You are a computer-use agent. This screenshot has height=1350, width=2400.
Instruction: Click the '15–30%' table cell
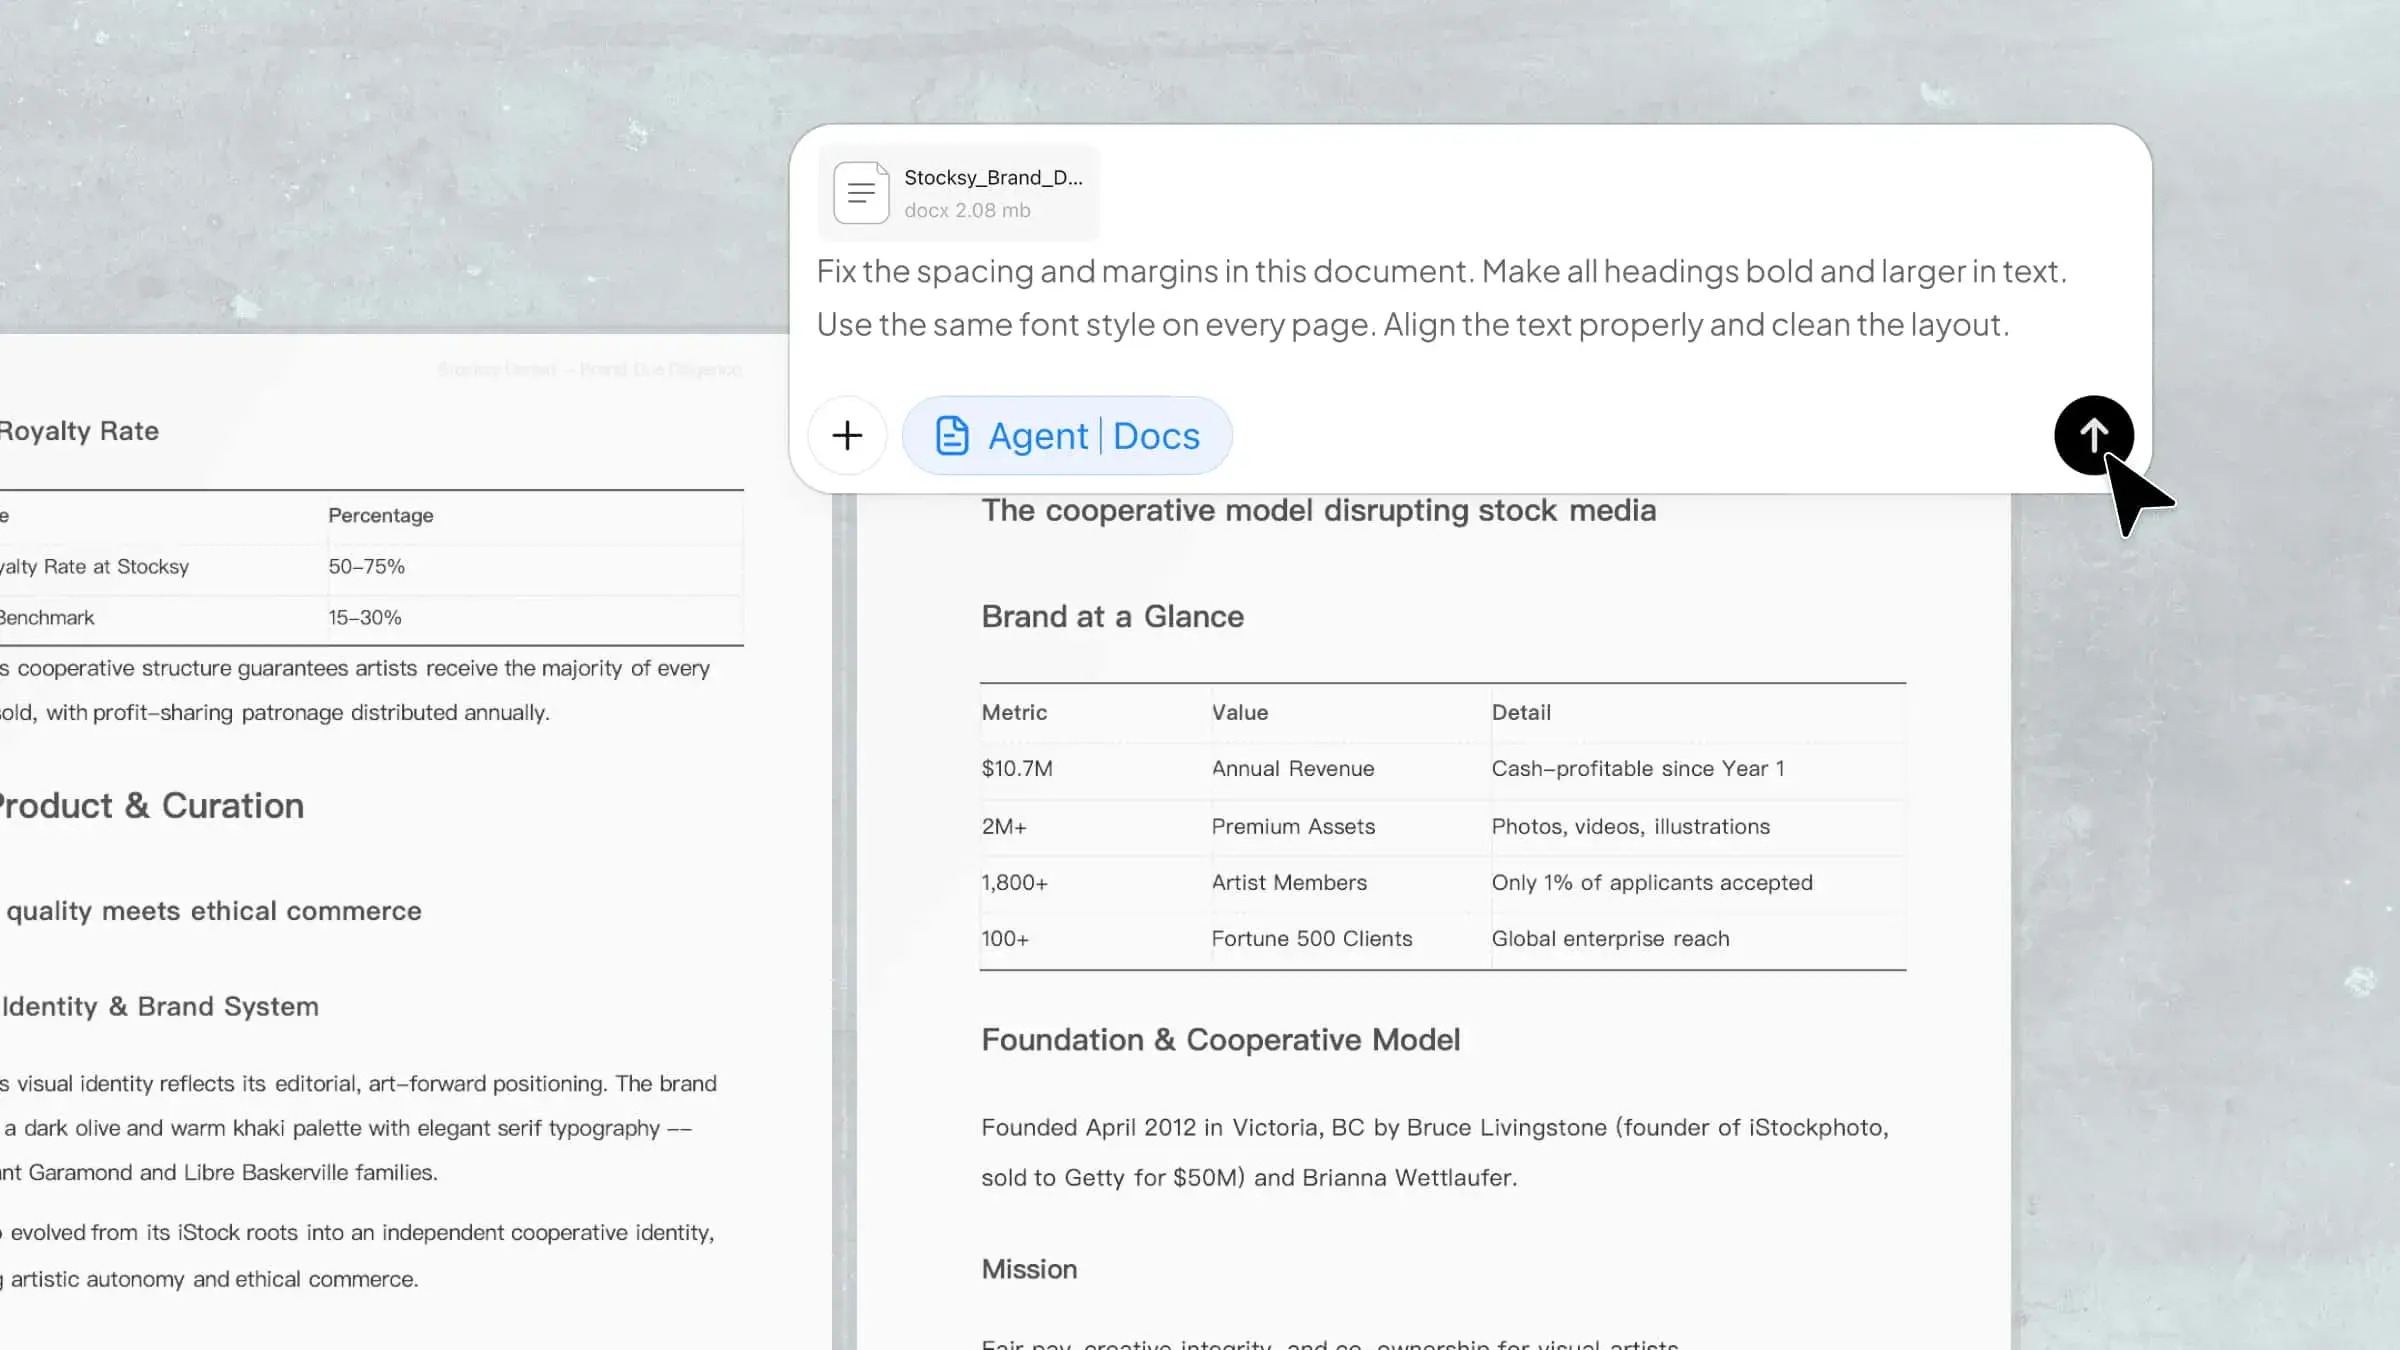click(x=365, y=617)
